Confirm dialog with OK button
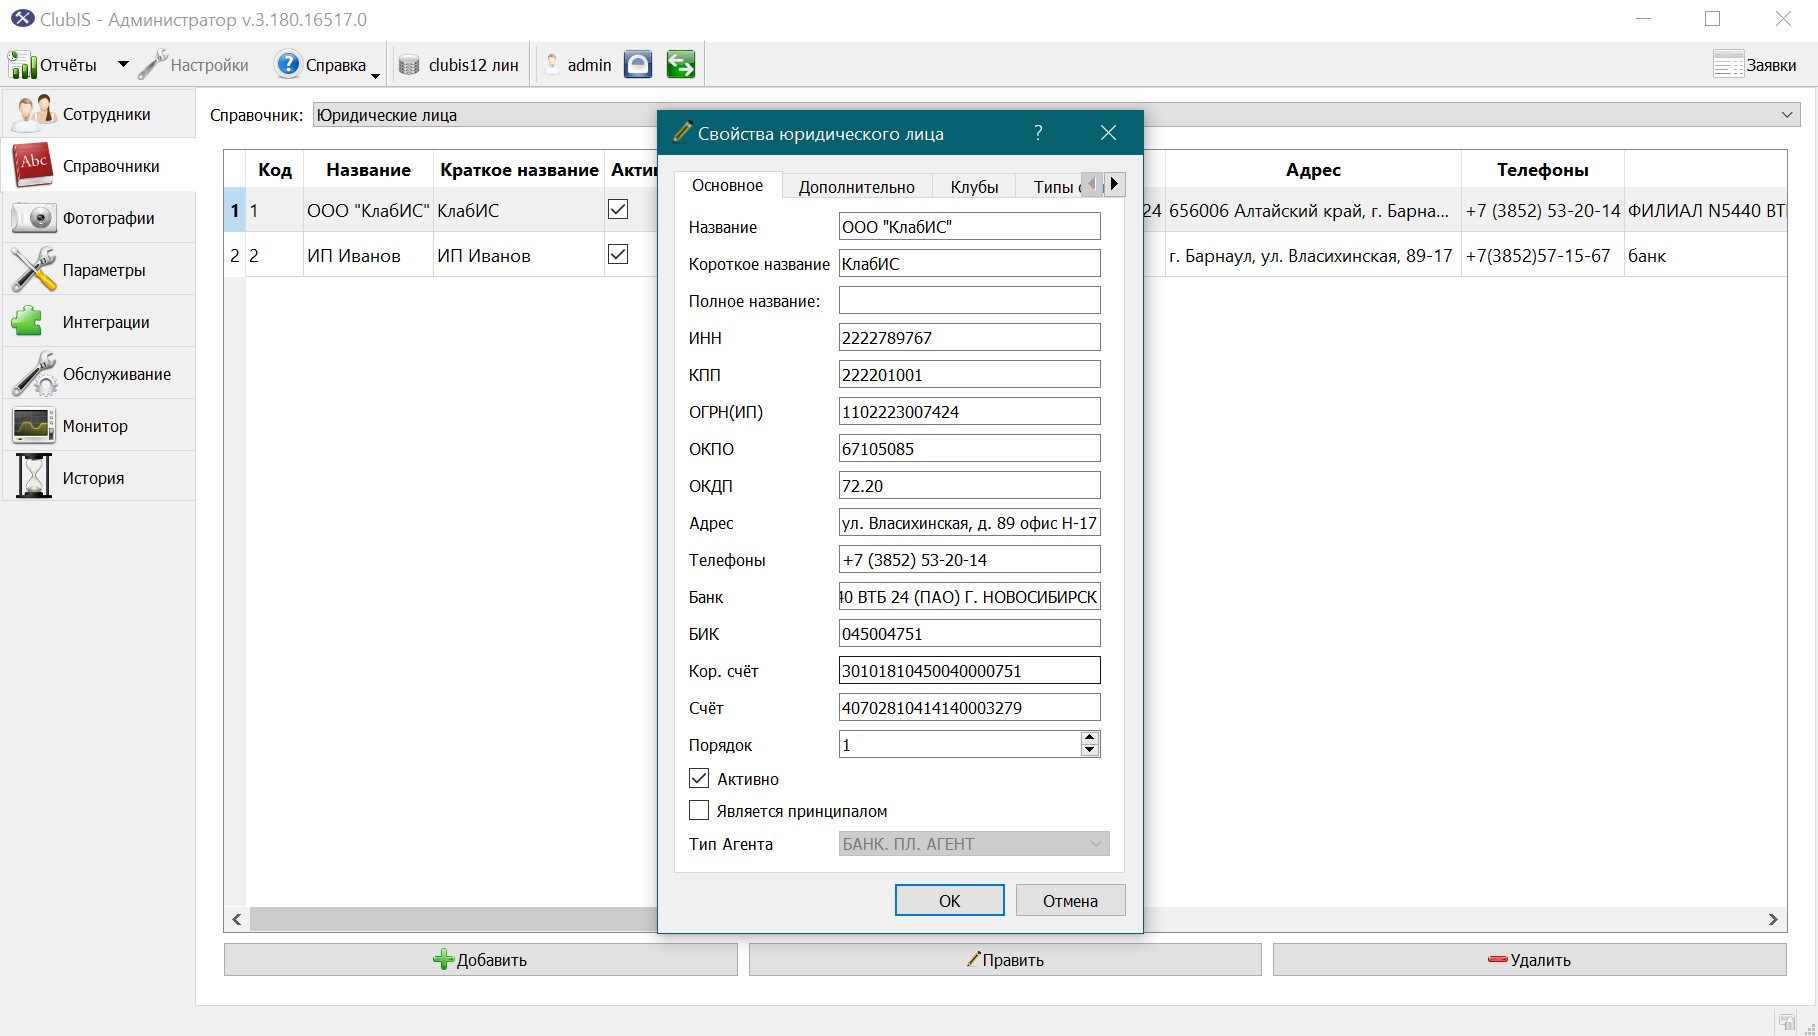 click(x=949, y=900)
